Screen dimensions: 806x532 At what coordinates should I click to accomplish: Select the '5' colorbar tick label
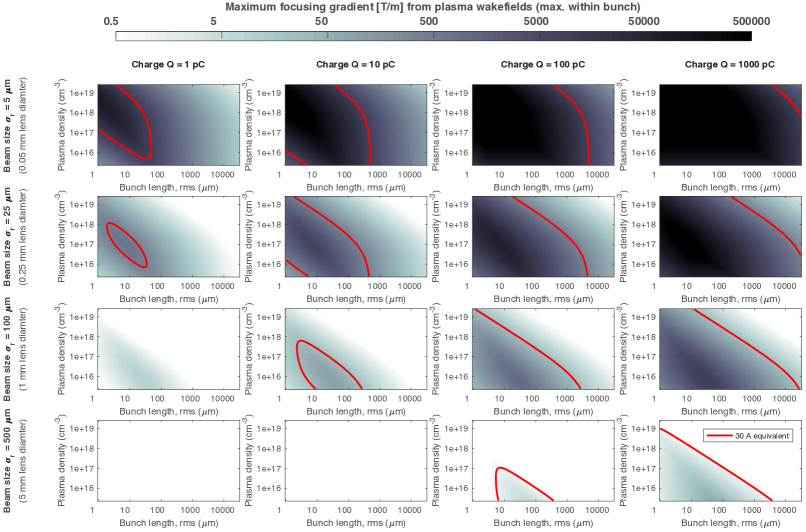pos(213,21)
